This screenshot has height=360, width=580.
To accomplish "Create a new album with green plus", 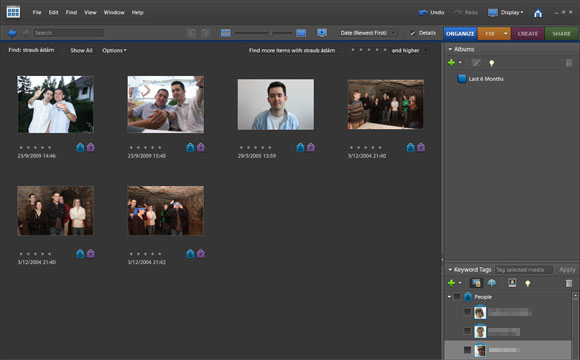I will (451, 63).
